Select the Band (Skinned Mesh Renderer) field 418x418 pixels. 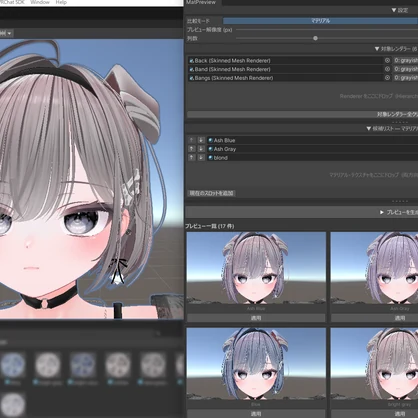tap(285, 69)
